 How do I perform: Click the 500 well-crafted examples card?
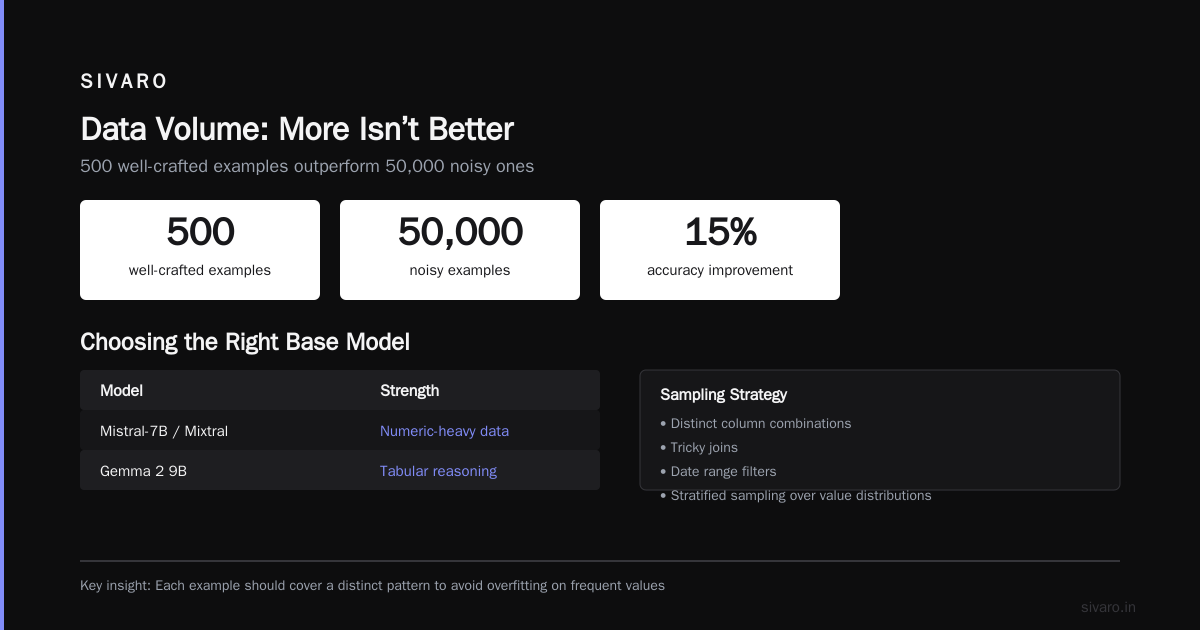click(200, 250)
